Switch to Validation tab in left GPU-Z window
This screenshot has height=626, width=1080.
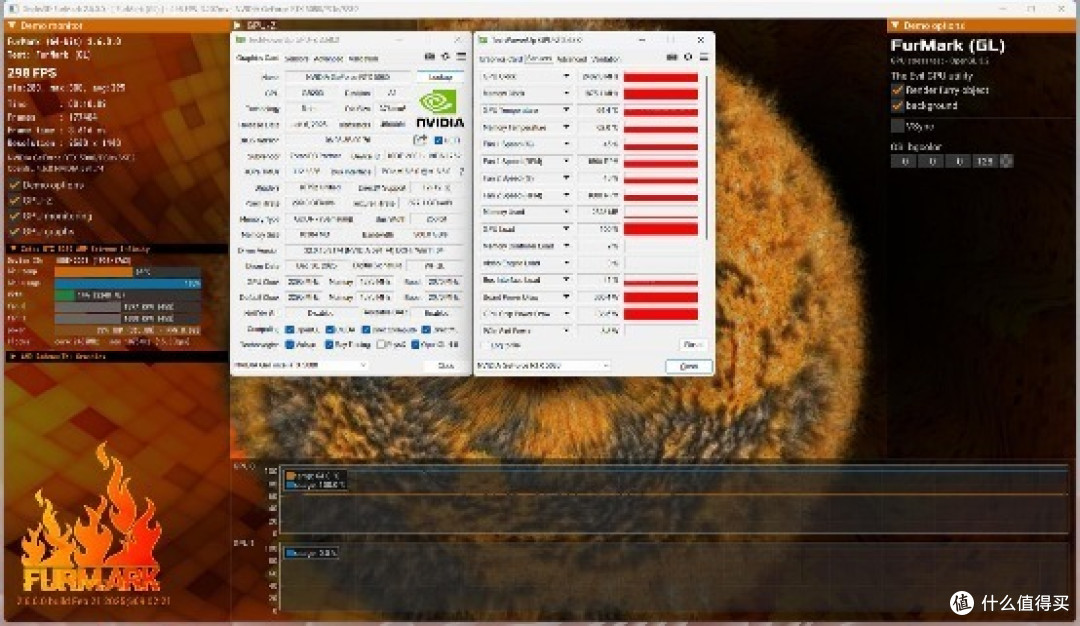(x=364, y=59)
